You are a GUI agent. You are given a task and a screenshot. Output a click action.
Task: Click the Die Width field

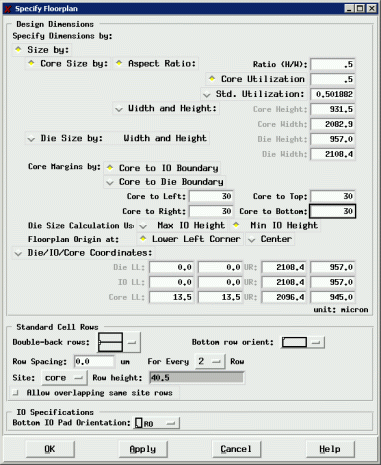click(x=333, y=154)
